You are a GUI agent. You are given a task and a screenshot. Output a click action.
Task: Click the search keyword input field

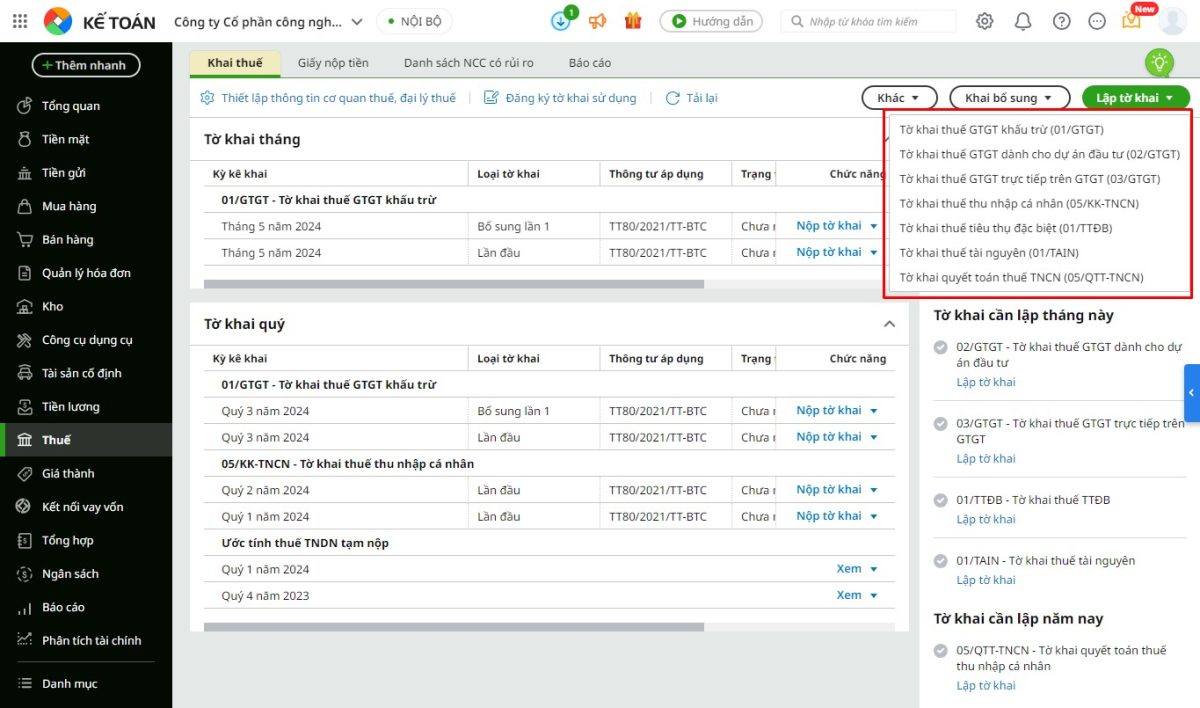[878, 21]
